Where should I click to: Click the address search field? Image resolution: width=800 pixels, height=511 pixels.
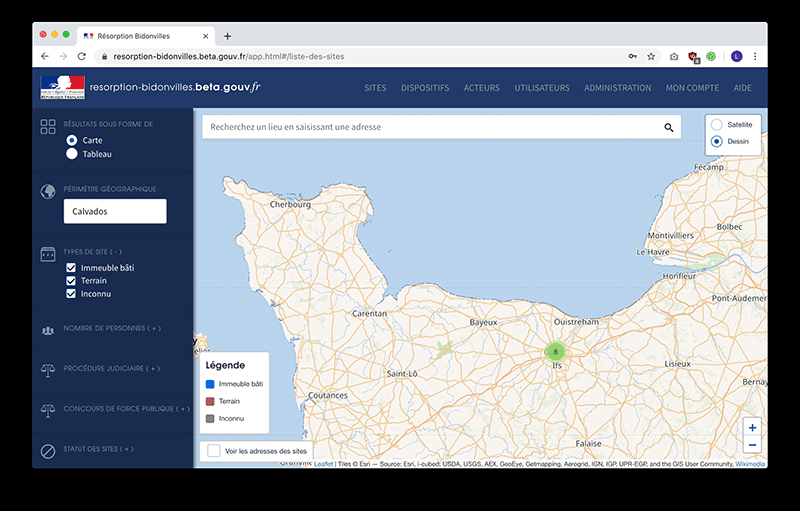click(441, 127)
